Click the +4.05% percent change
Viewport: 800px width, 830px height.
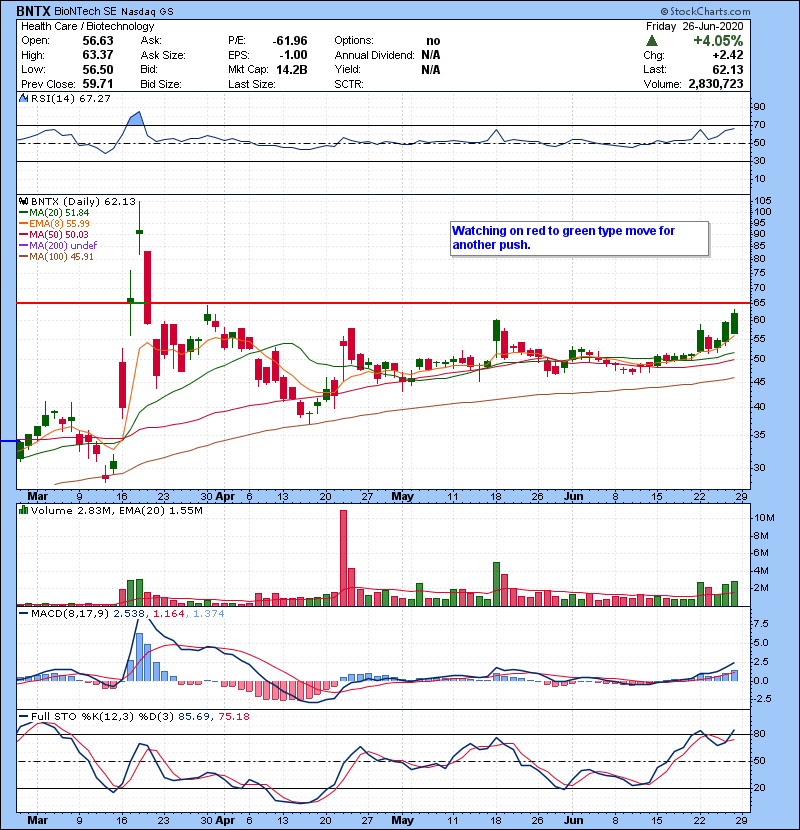click(x=718, y=41)
